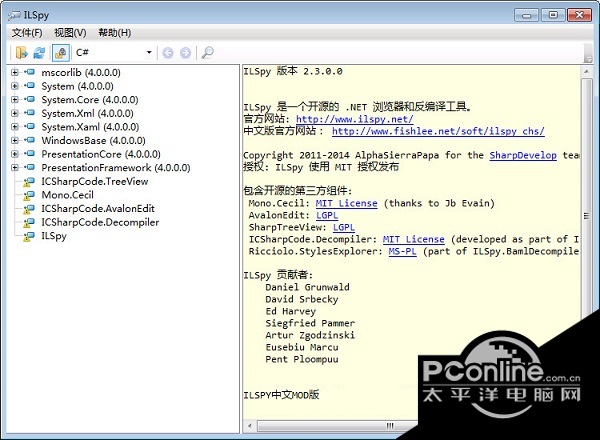Click the PresentationFramework assembly icon
600x440 pixels.
[29, 167]
